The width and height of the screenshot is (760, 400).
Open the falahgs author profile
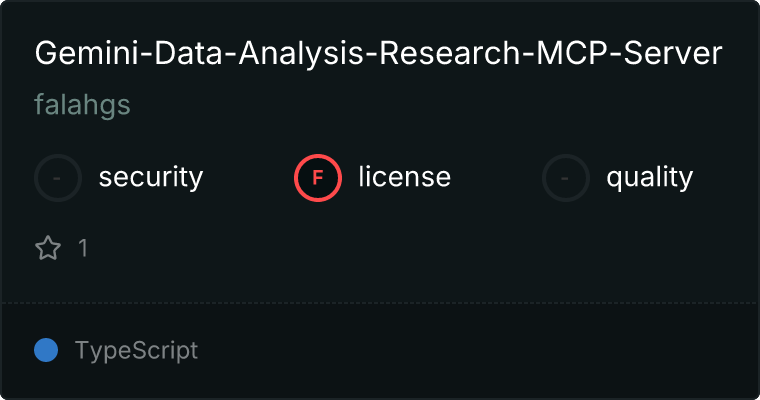82,105
